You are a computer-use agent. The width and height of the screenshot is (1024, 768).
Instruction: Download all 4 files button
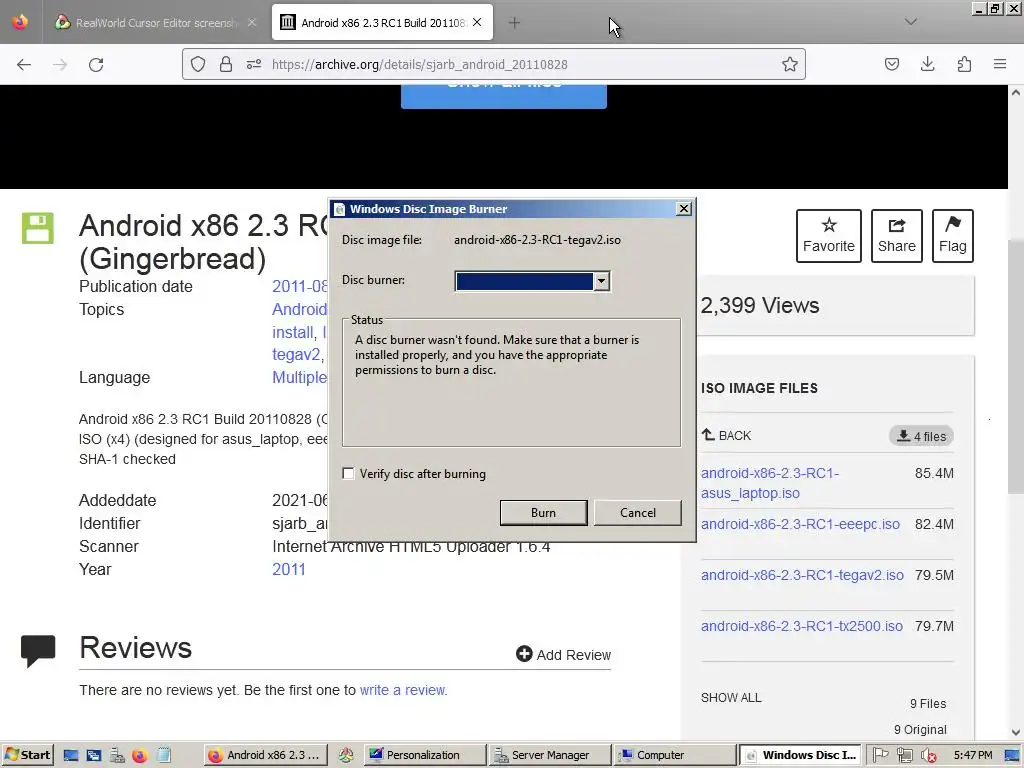(921, 436)
